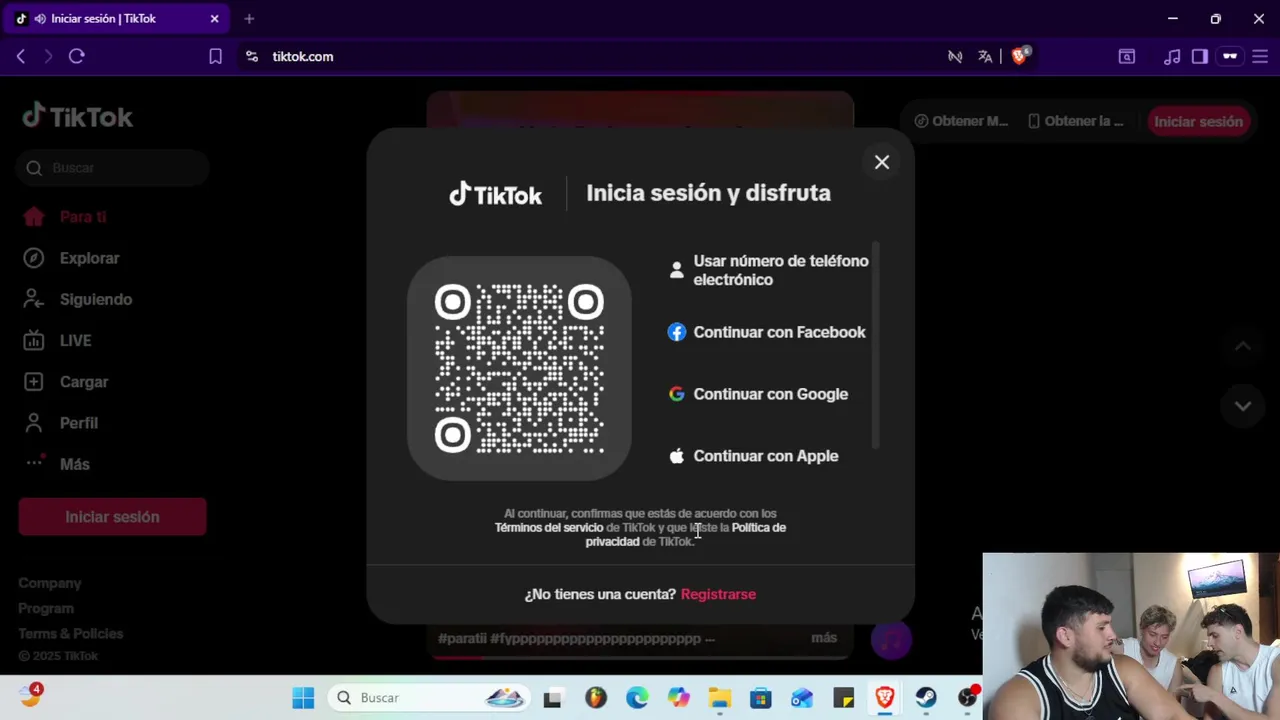This screenshot has width=1280, height=720.
Task: Click Obtener la... app button
Action: [x=1076, y=121]
